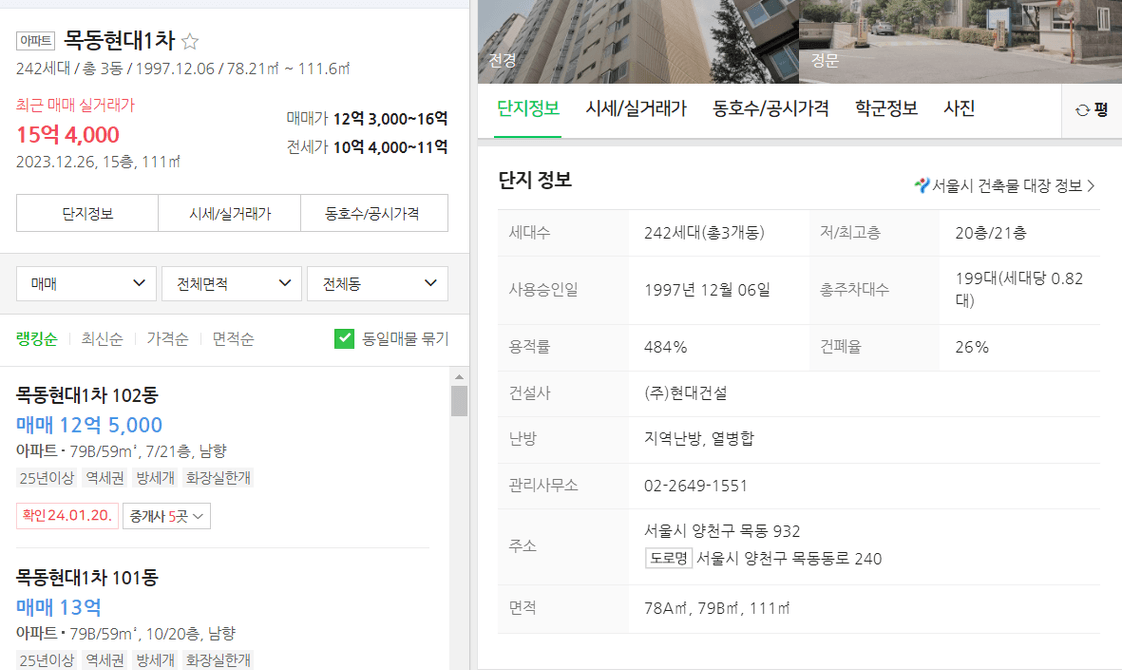Toggle the 동일매물 묶기 checkbox

tap(344, 339)
